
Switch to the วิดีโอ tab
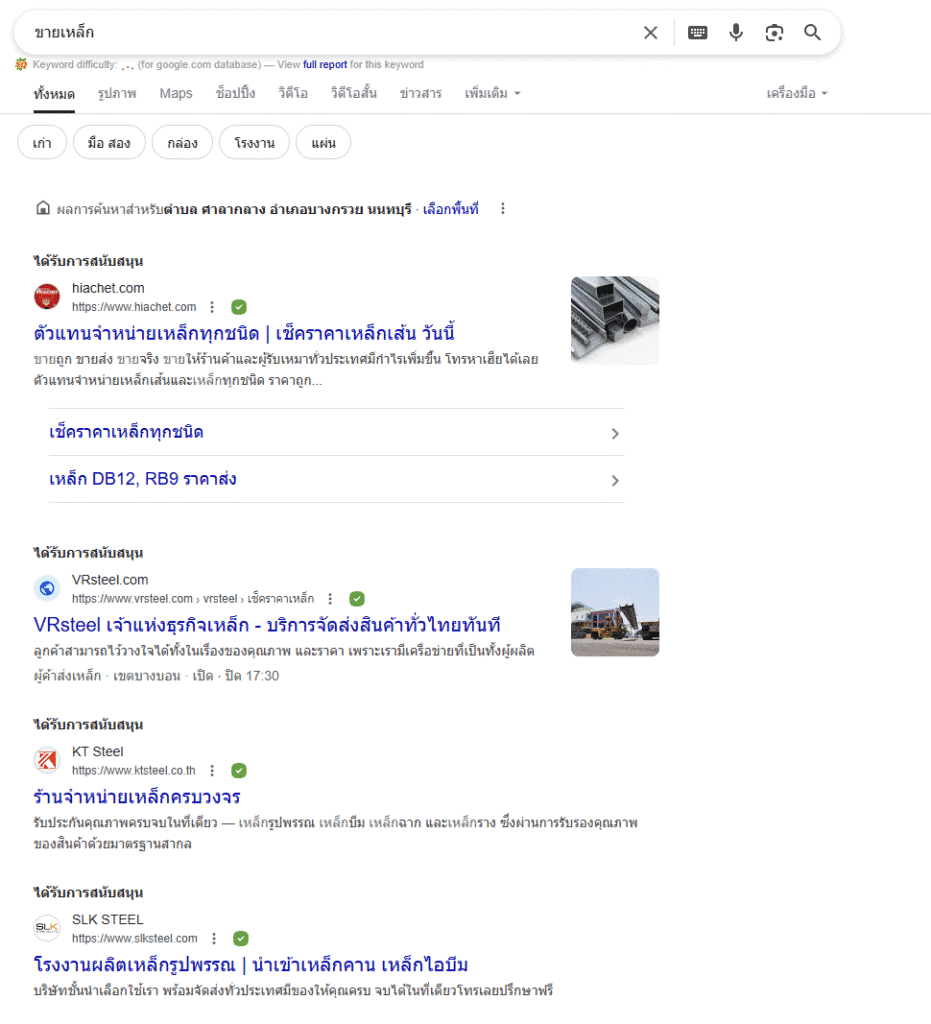(293, 93)
